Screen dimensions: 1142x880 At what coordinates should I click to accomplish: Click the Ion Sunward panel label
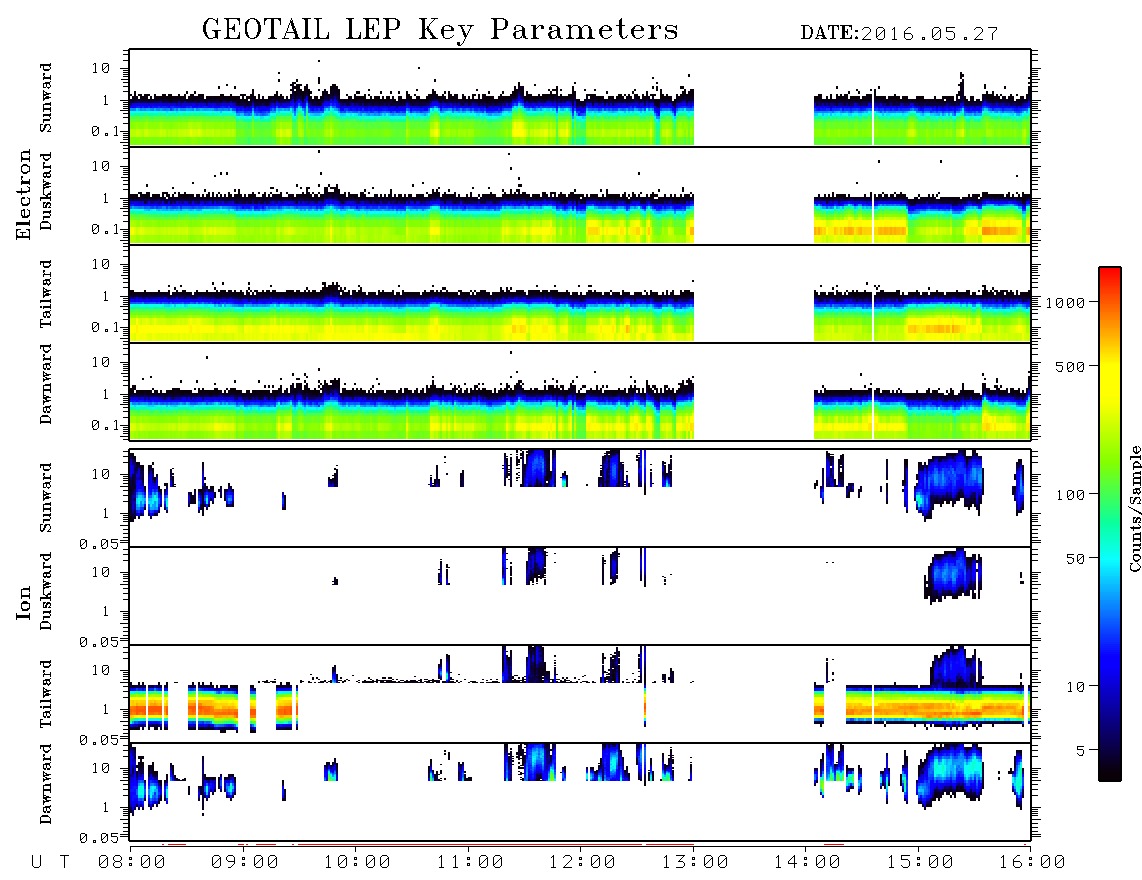tap(46, 498)
